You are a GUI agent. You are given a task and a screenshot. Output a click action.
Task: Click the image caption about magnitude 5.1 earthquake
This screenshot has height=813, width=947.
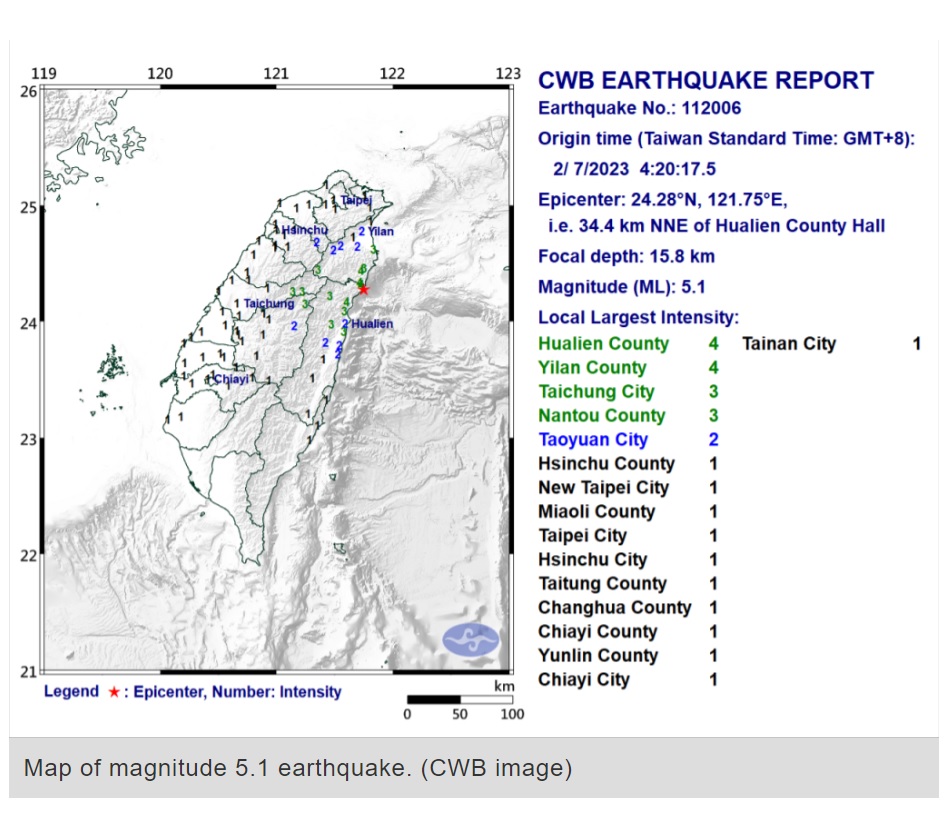[x=298, y=768]
